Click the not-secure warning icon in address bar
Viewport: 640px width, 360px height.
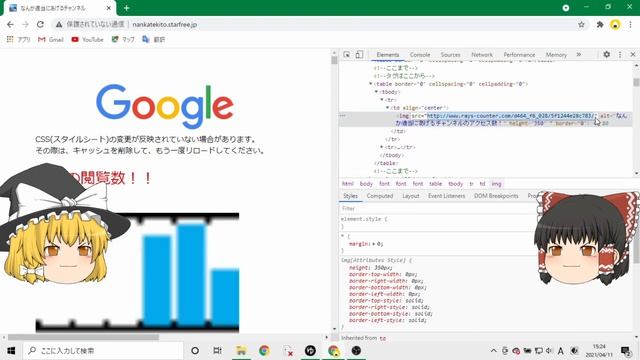tap(59, 24)
